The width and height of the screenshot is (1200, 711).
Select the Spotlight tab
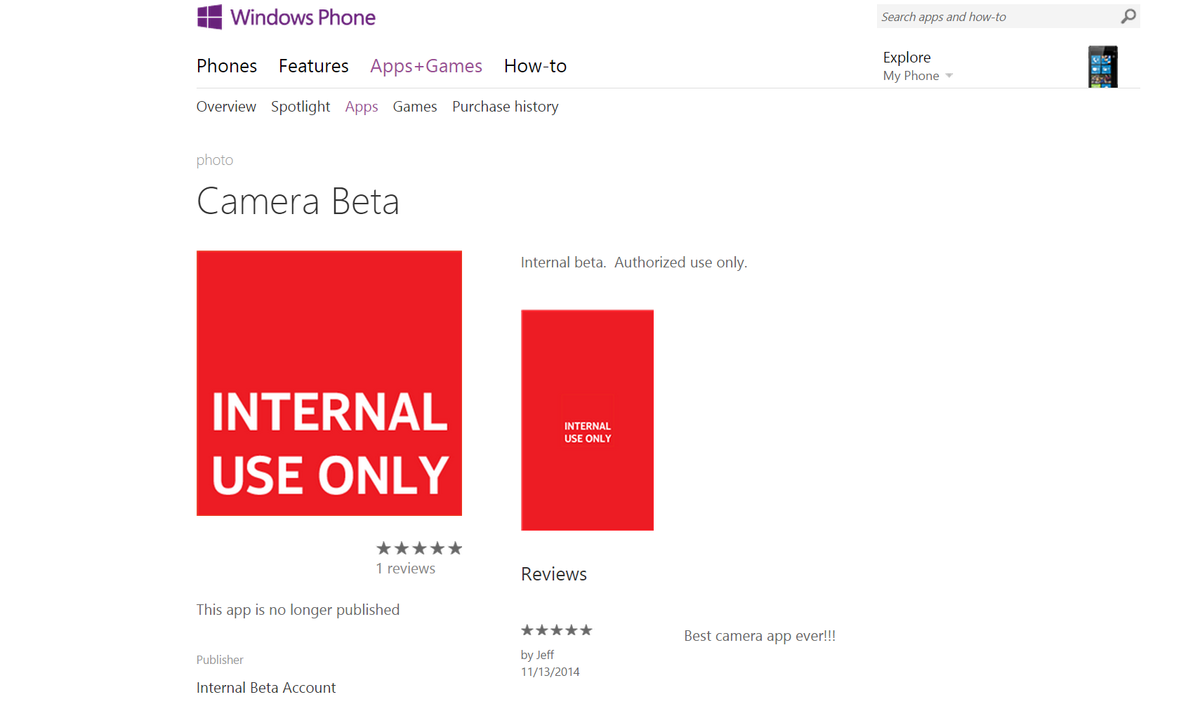pos(300,106)
